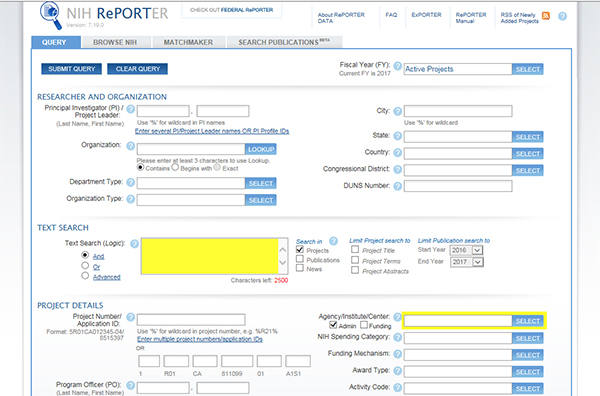This screenshot has height=396, width=600.
Task: Uncheck the Projects search checkbox
Action: [300, 249]
